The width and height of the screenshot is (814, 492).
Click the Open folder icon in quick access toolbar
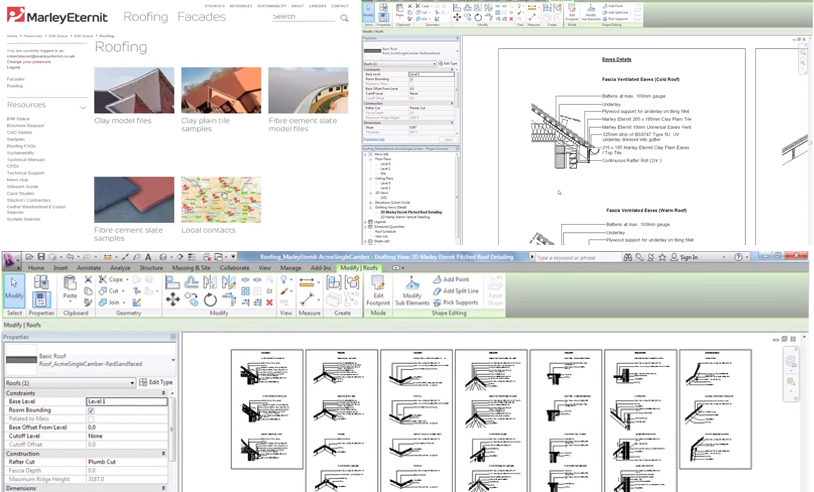(29, 257)
